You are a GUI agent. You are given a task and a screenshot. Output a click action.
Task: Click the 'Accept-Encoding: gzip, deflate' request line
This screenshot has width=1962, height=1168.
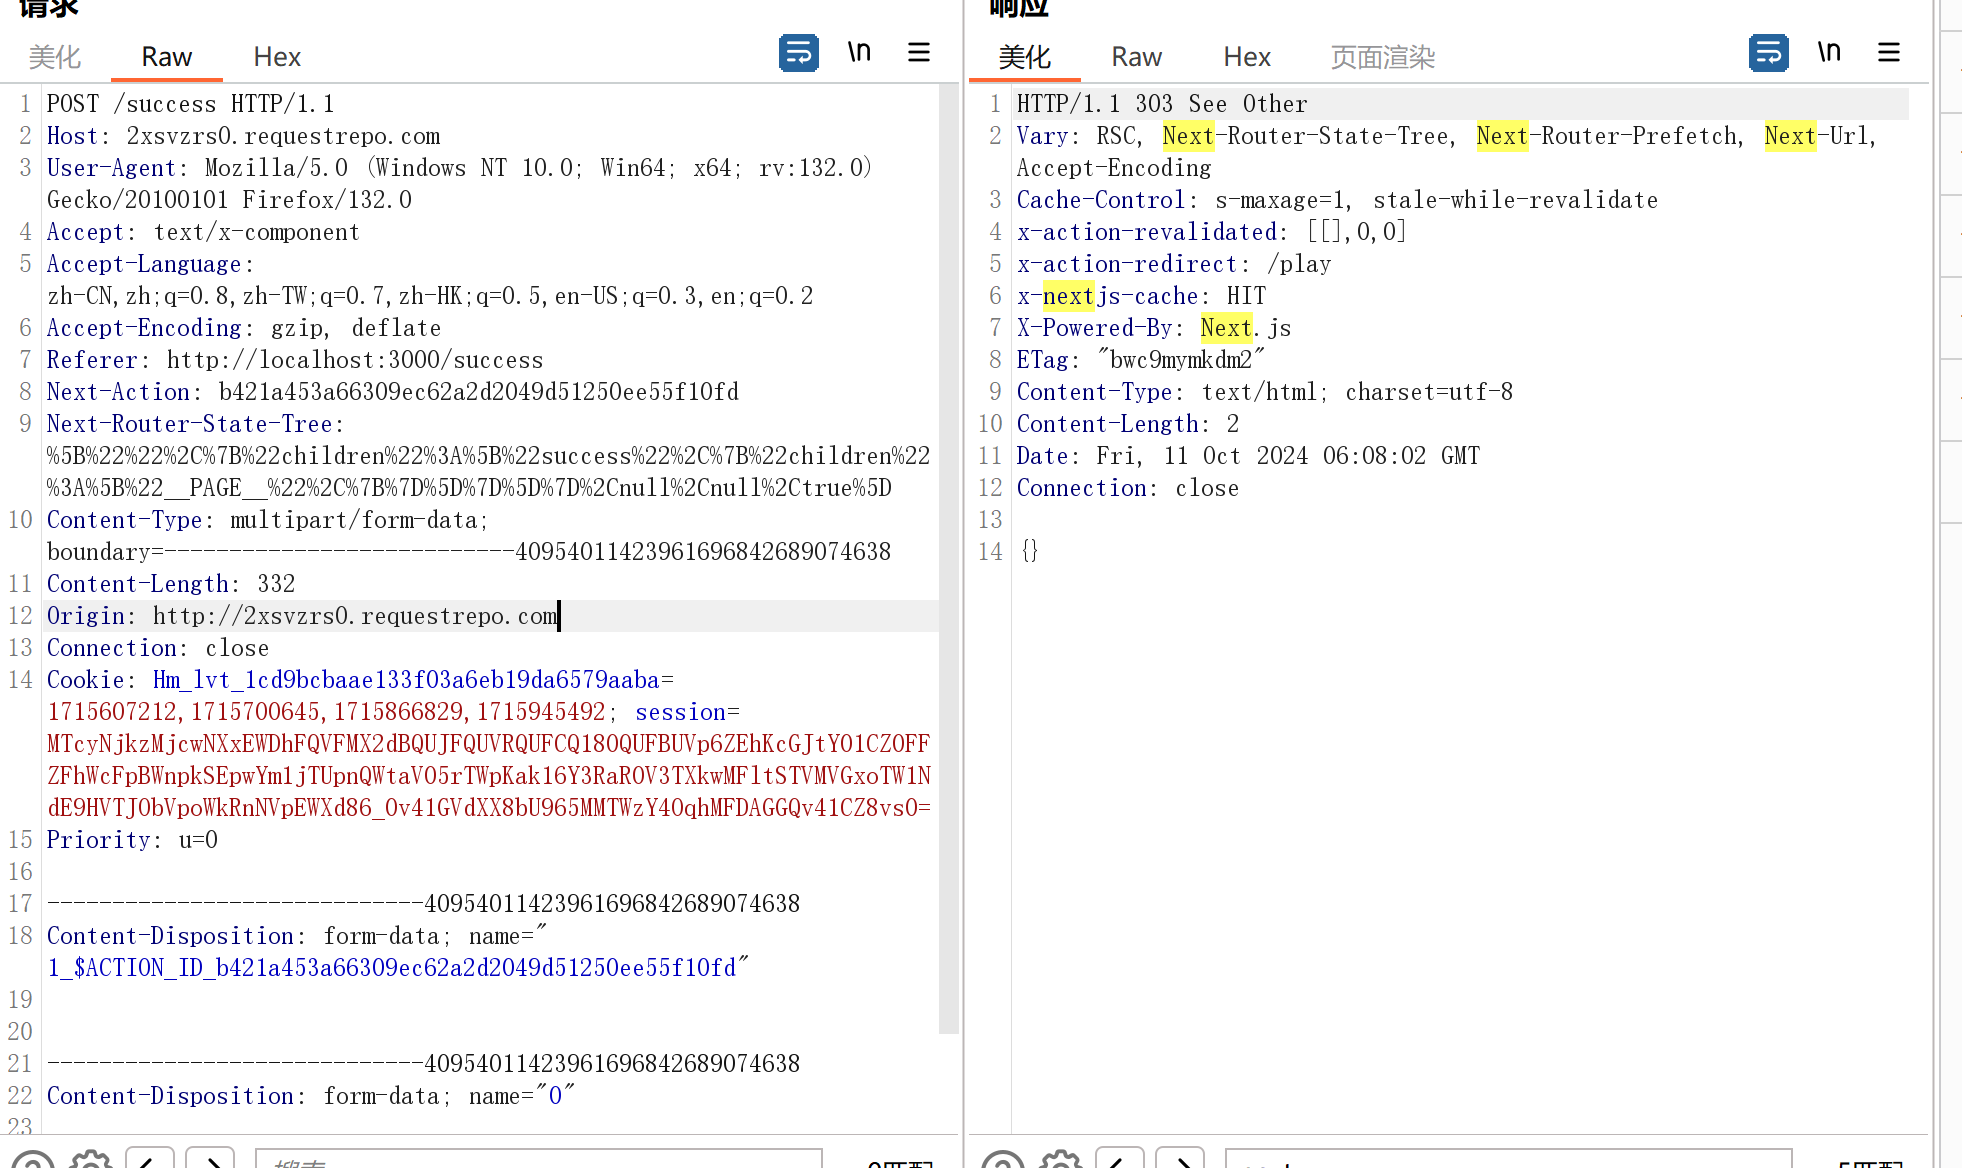click(244, 328)
